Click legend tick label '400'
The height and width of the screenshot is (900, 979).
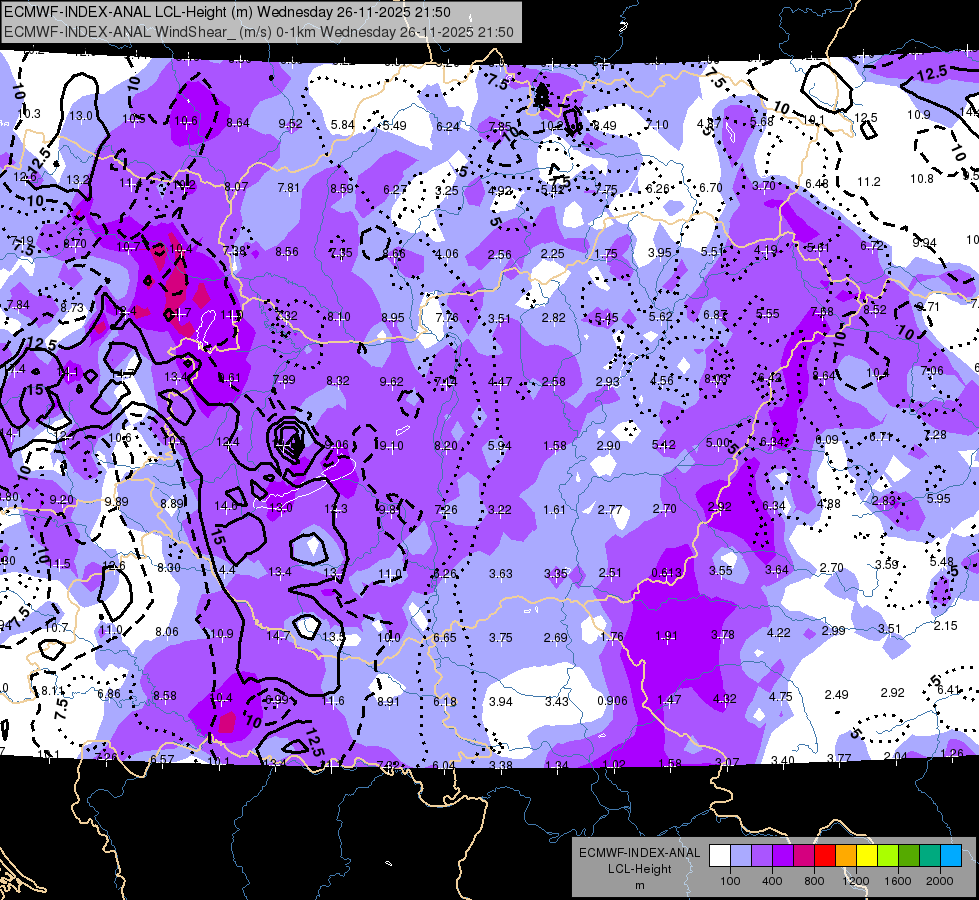click(772, 881)
